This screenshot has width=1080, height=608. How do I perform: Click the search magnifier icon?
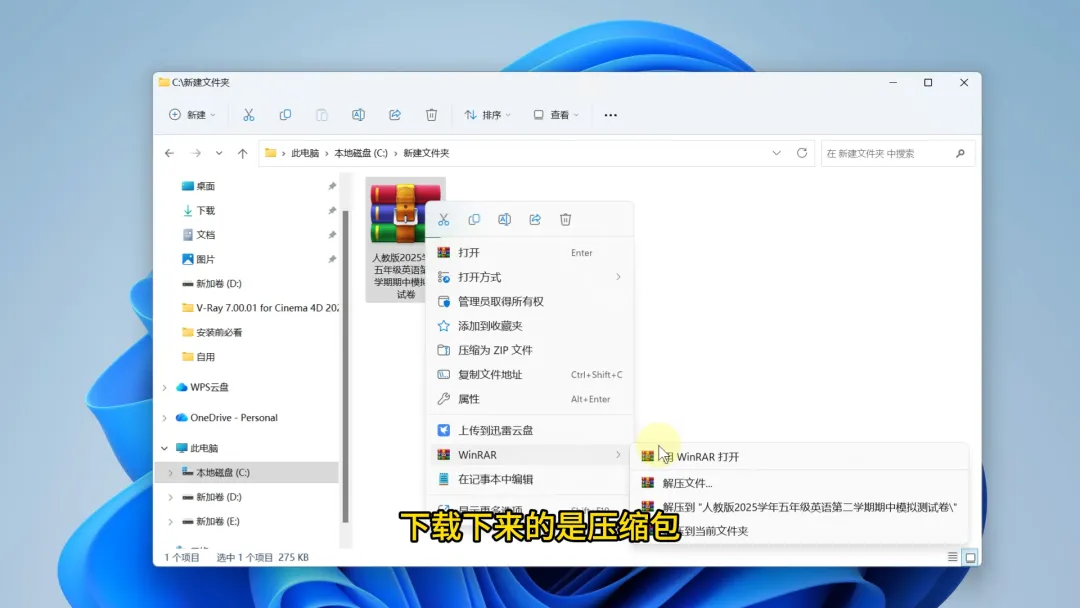click(960, 153)
